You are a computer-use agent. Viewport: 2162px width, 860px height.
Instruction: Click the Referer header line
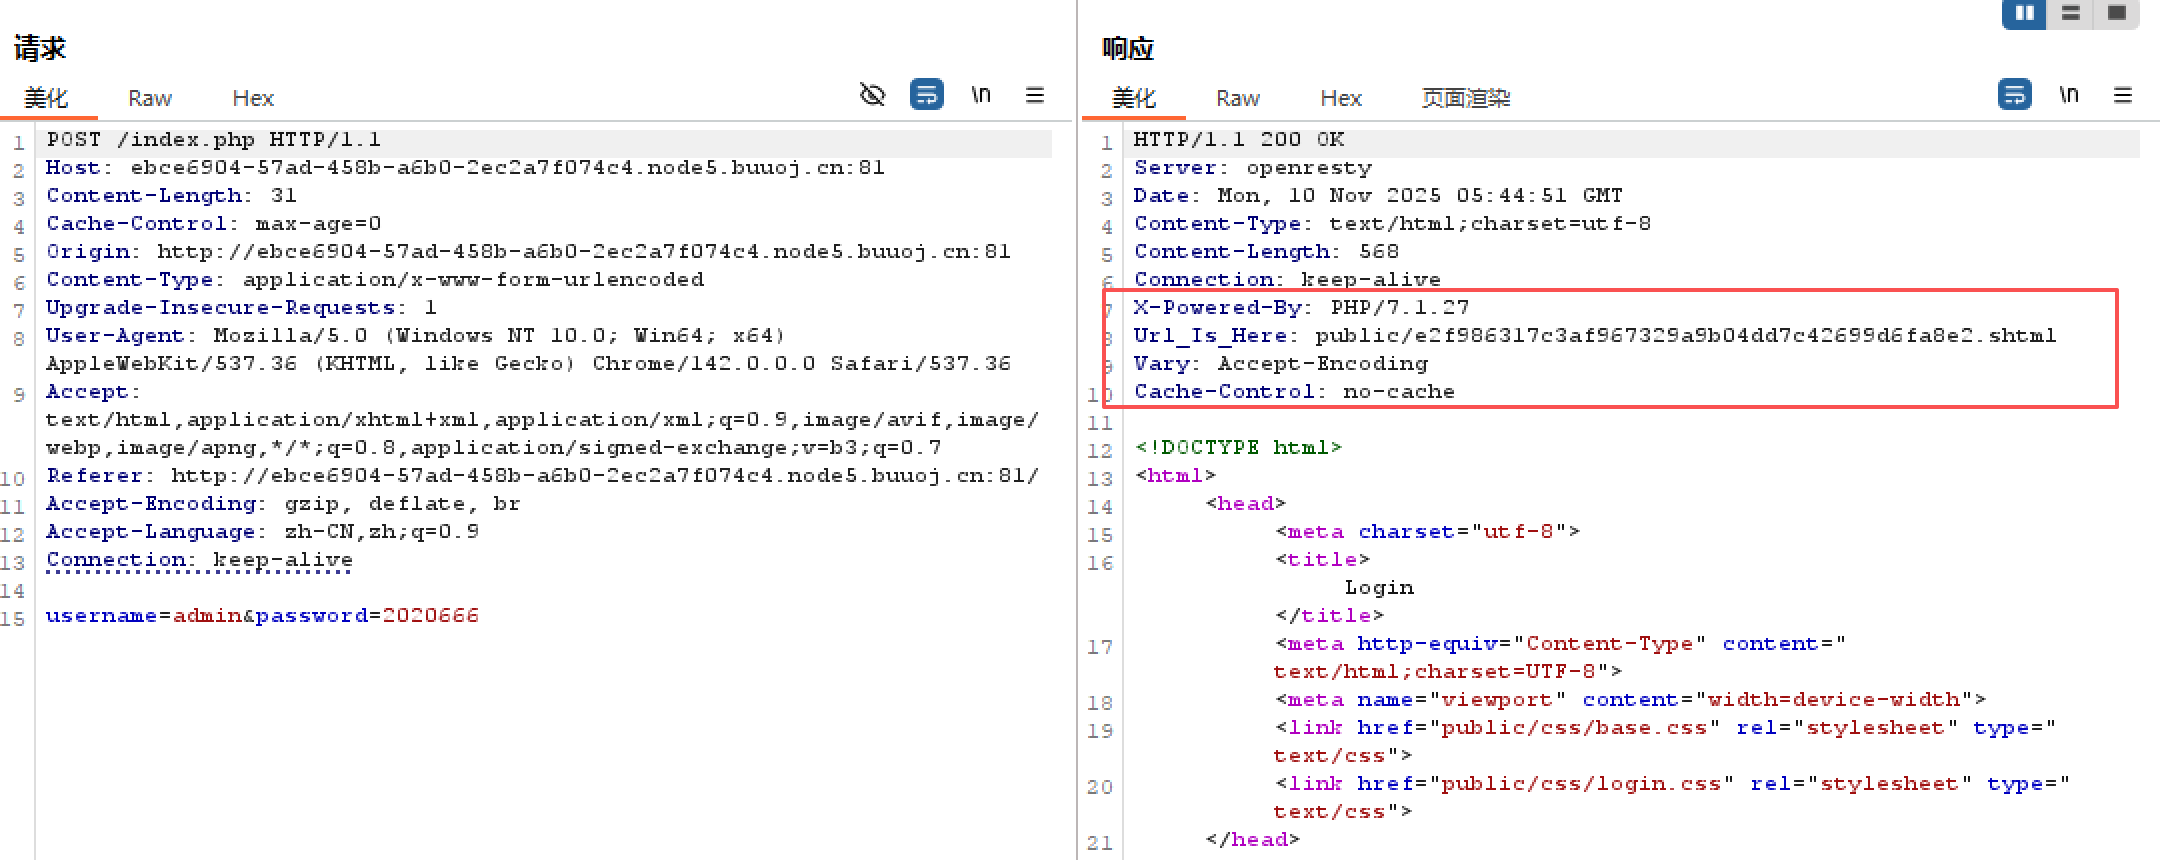pyautogui.click(x=542, y=476)
